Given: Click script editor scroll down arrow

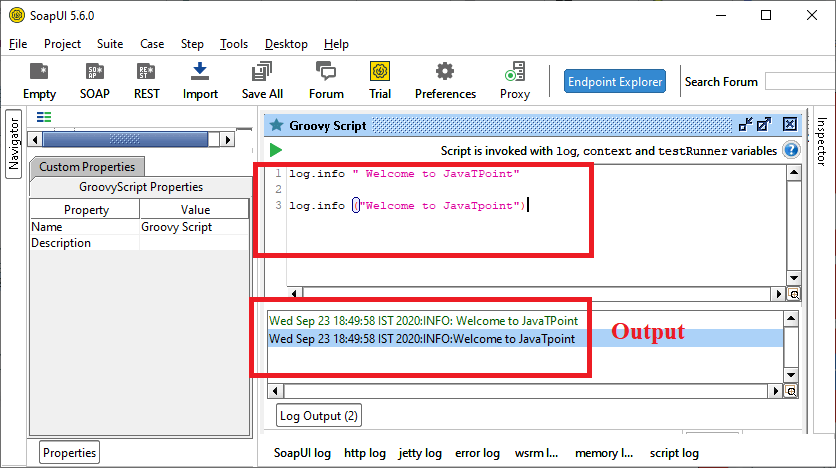Looking at the screenshot, I should pyautogui.click(x=793, y=278).
